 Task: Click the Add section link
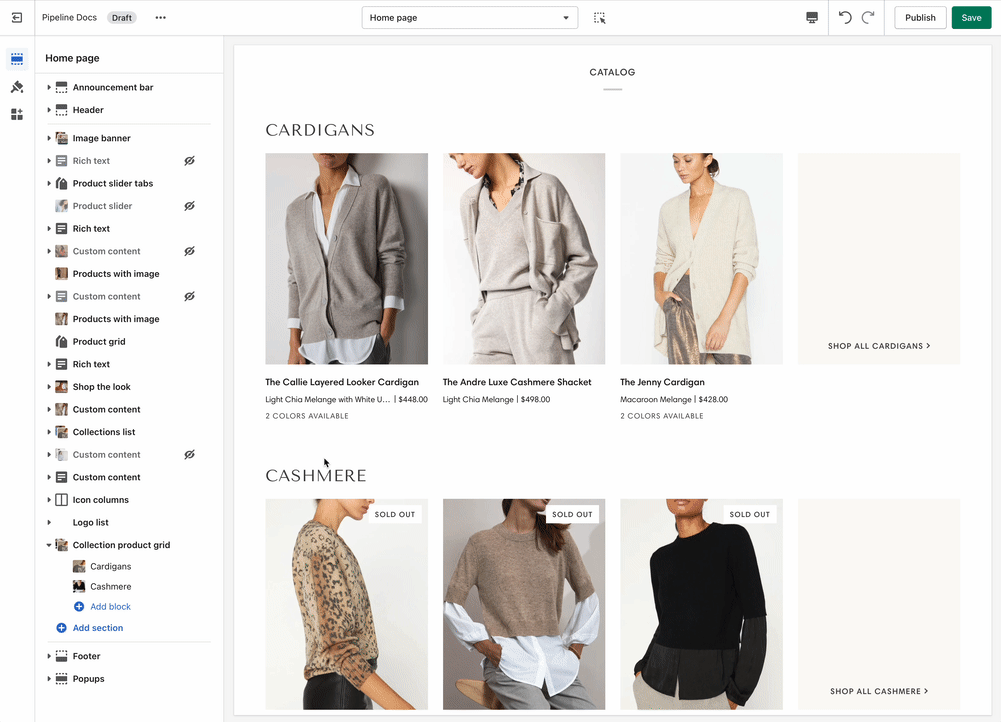[x=98, y=628]
